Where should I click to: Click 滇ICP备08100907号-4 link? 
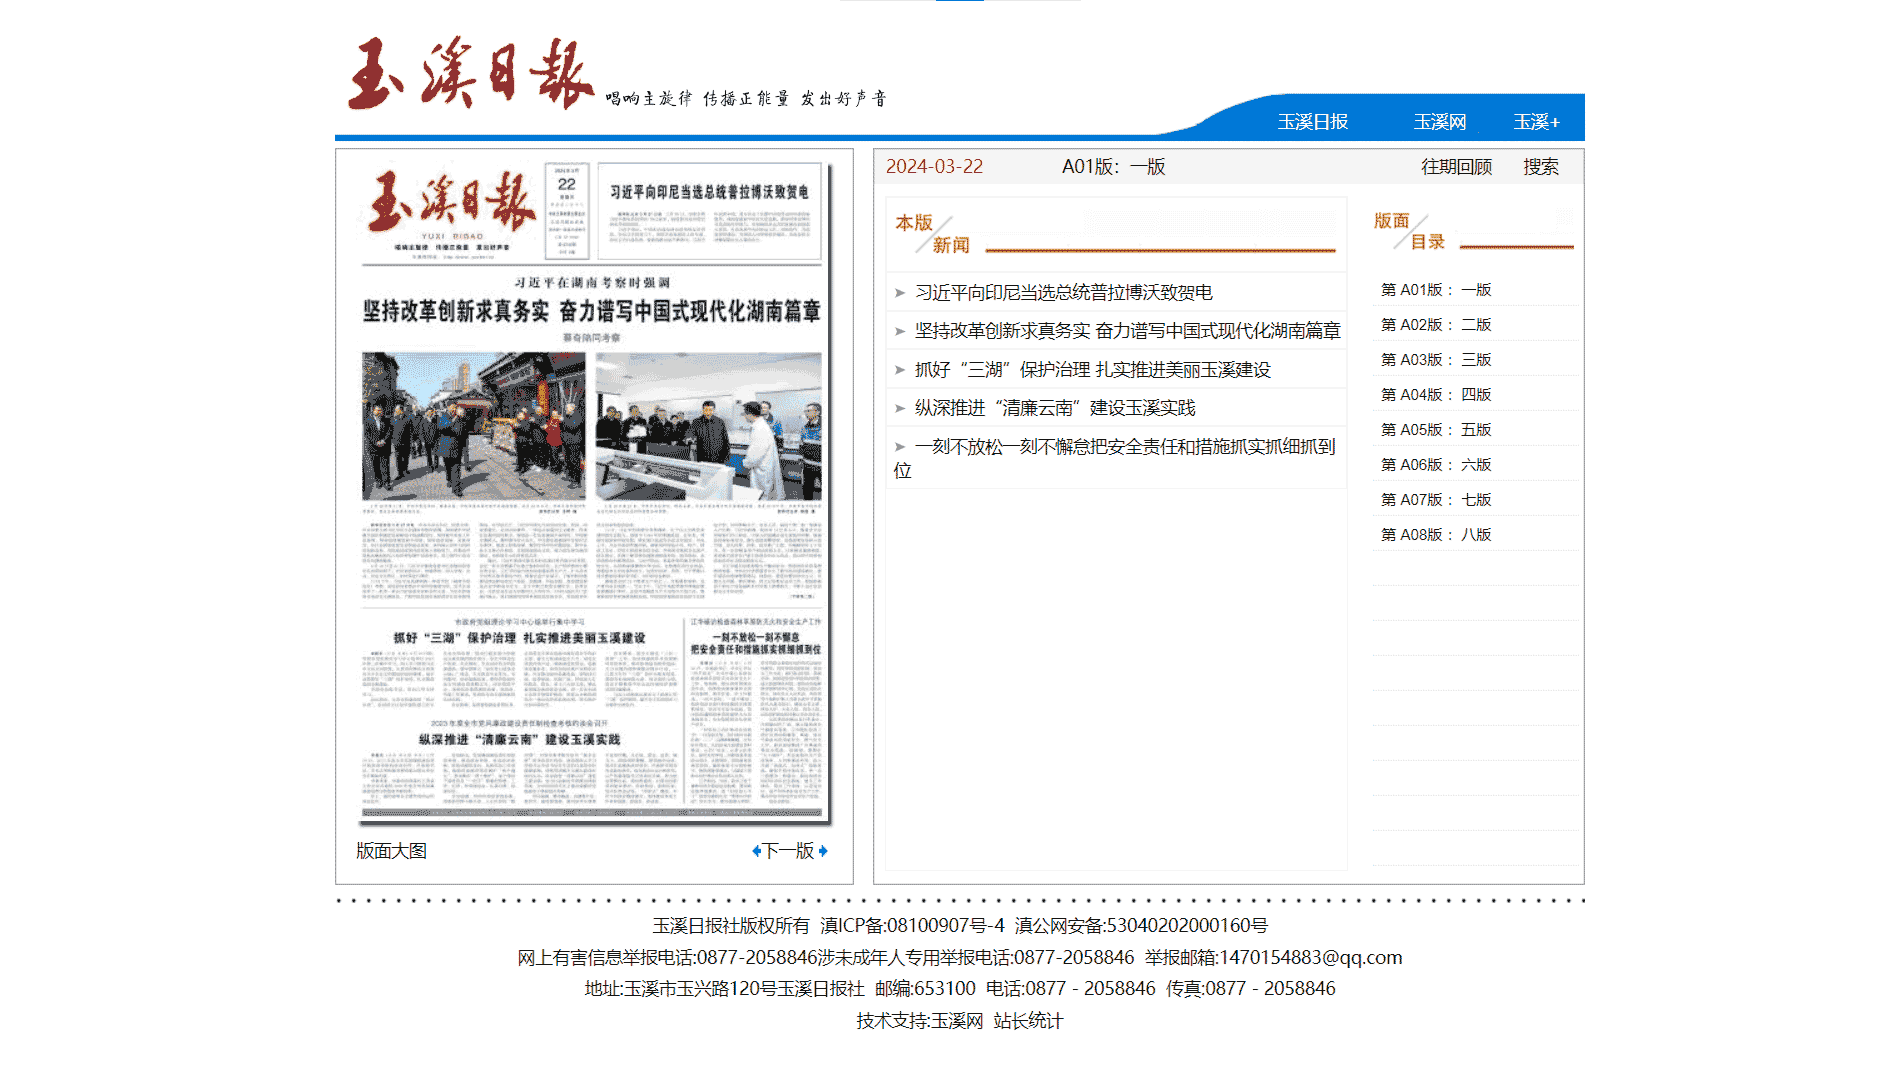pyautogui.click(x=913, y=926)
